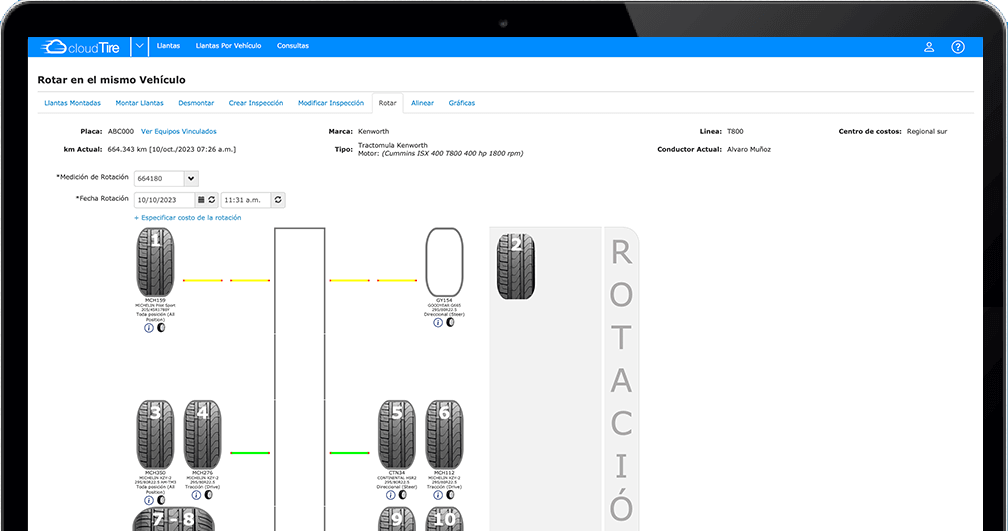Click the tire icon under MCH350
The height and width of the screenshot is (531, 1008).
pyautogui.click(x=161, y=500)
